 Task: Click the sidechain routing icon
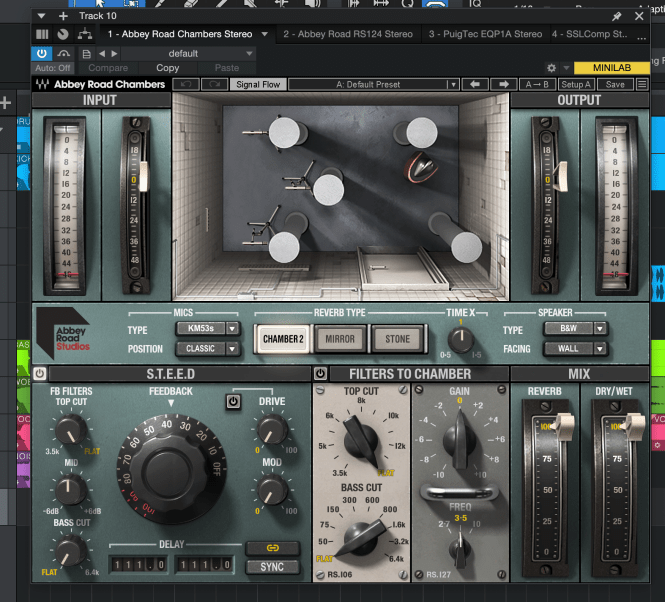[x=85, y=34]
